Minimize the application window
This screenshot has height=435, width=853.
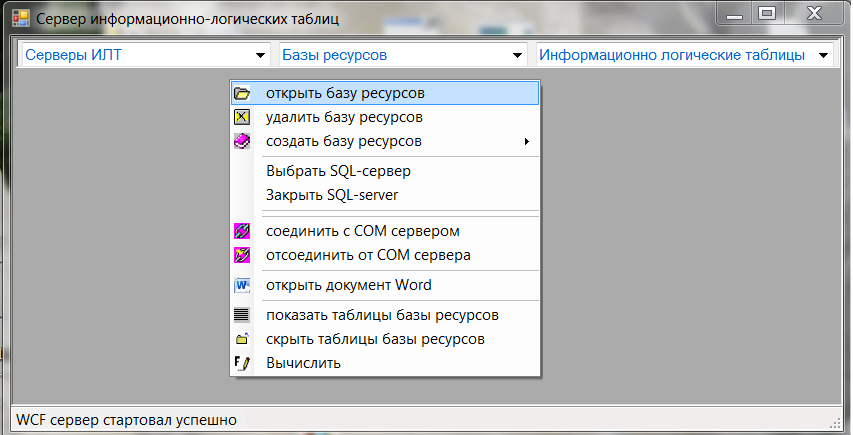pyautogui.click(x=734, y=14)
